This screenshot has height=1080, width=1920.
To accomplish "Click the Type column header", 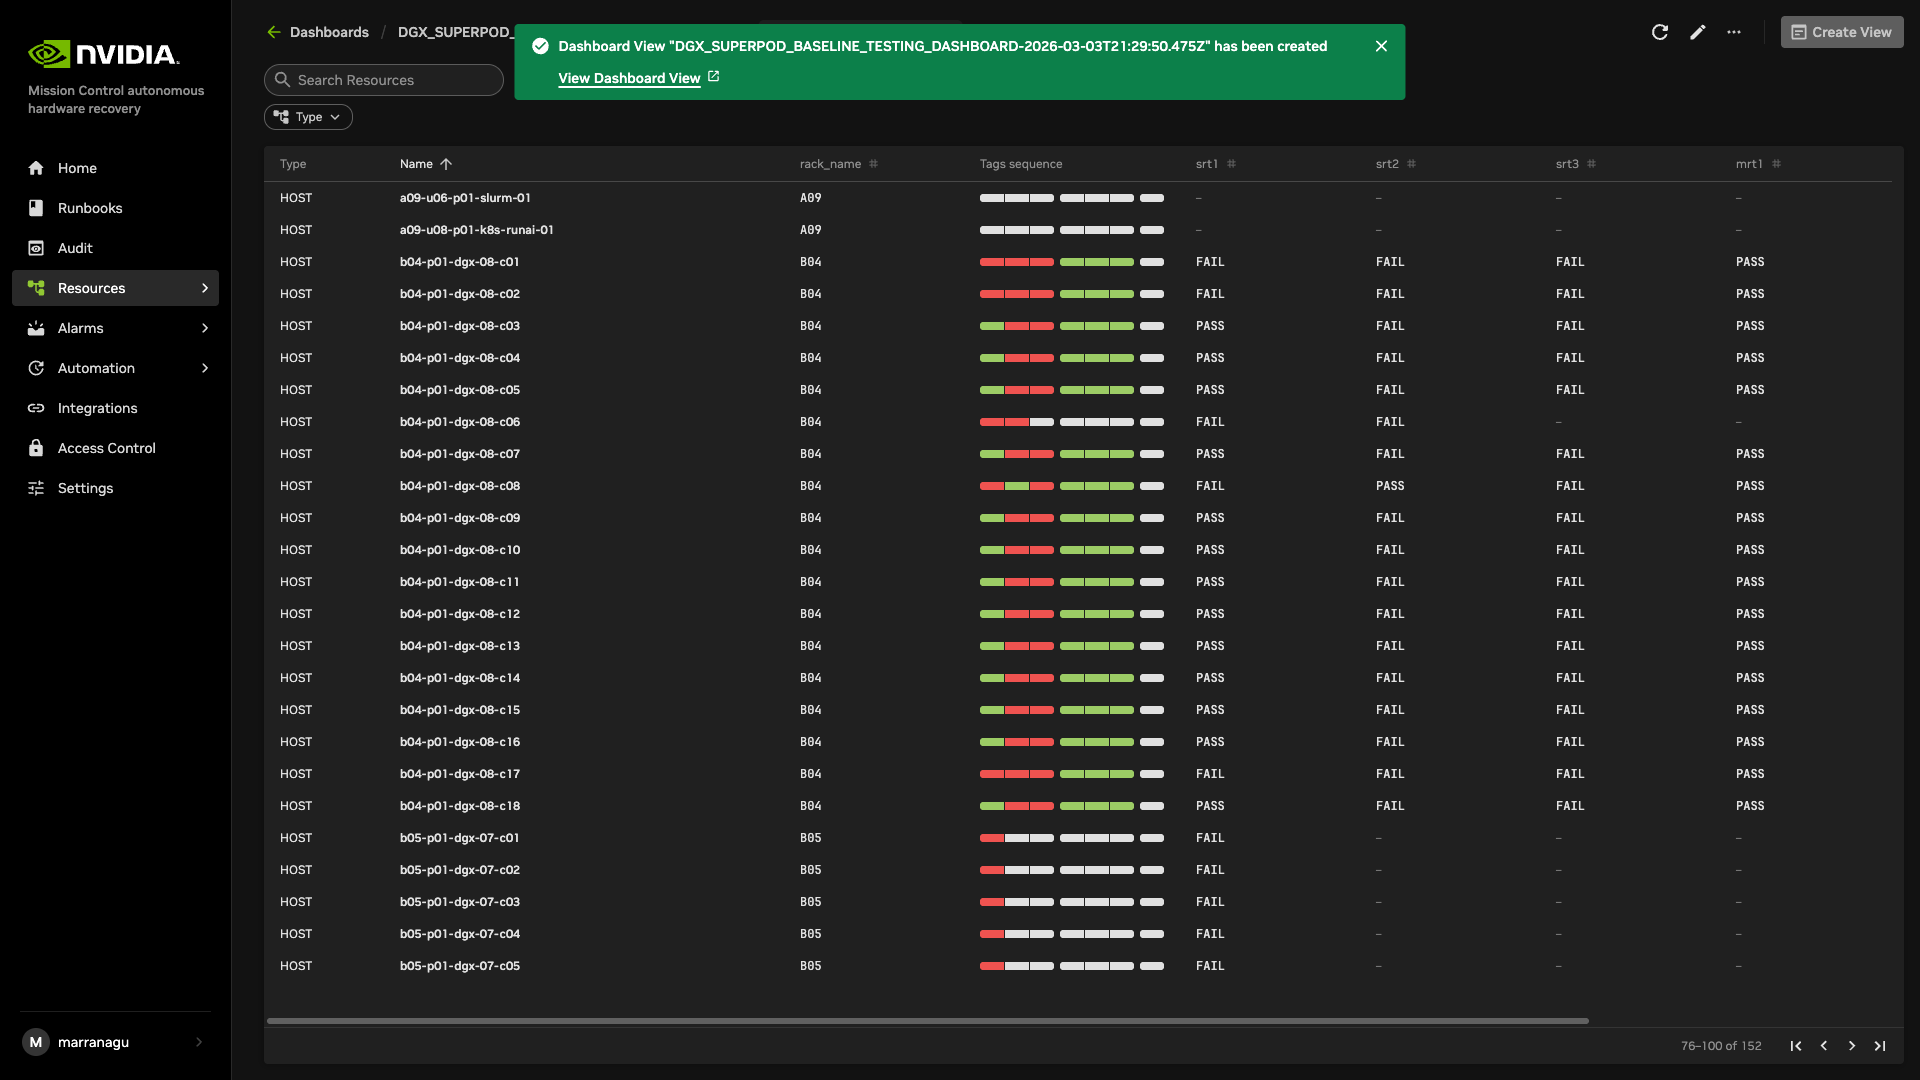I will click(293, 164).
